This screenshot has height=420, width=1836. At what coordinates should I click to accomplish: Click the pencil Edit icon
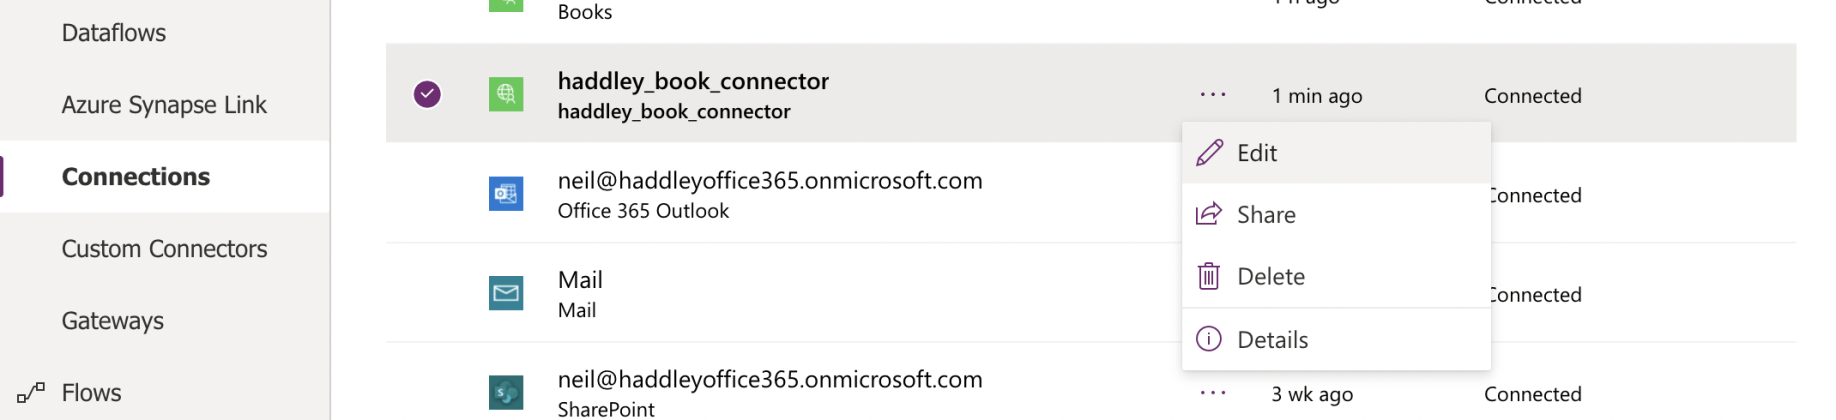(x=1209, y=153)
